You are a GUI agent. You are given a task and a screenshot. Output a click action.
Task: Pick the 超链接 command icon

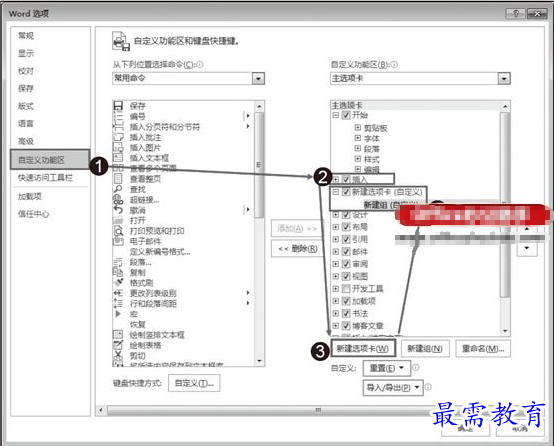[x=118, y=200]
